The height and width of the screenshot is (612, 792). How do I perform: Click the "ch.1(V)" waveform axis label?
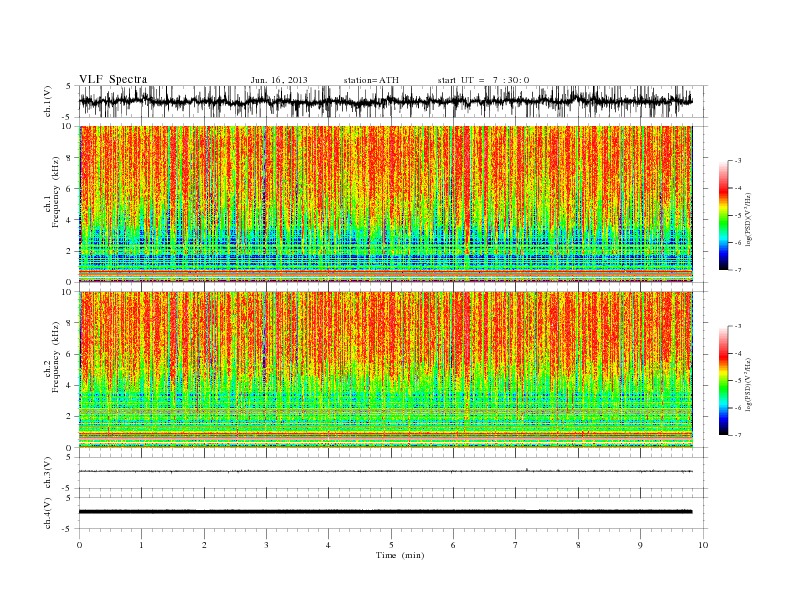pos(48,101)
